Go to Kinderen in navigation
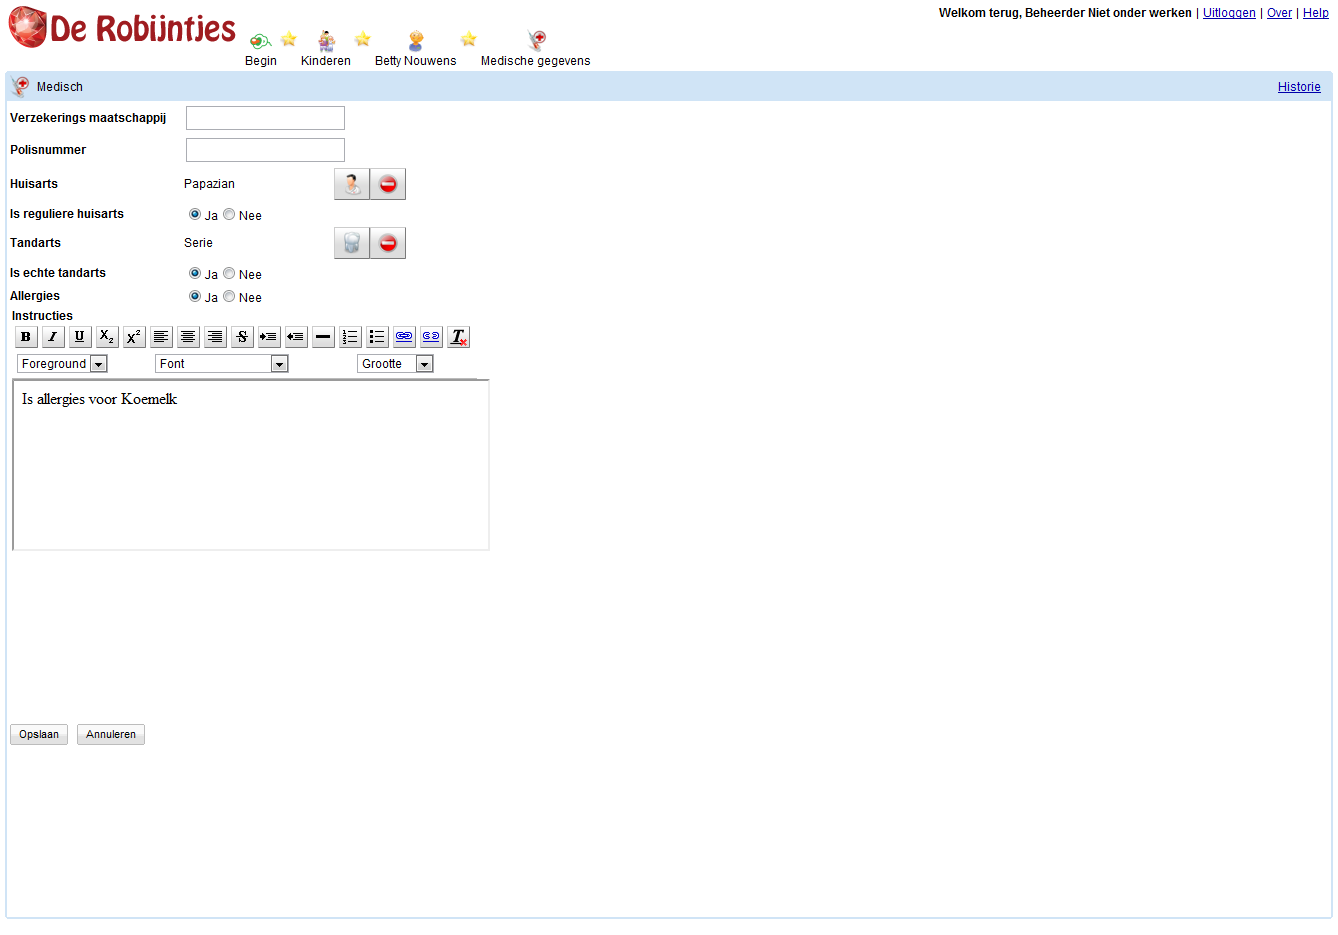This screenshot has height=935, width=1338. pos(326,49)
